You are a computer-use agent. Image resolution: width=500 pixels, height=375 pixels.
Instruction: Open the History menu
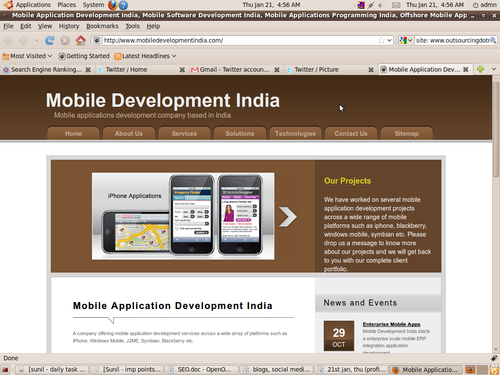69,26
